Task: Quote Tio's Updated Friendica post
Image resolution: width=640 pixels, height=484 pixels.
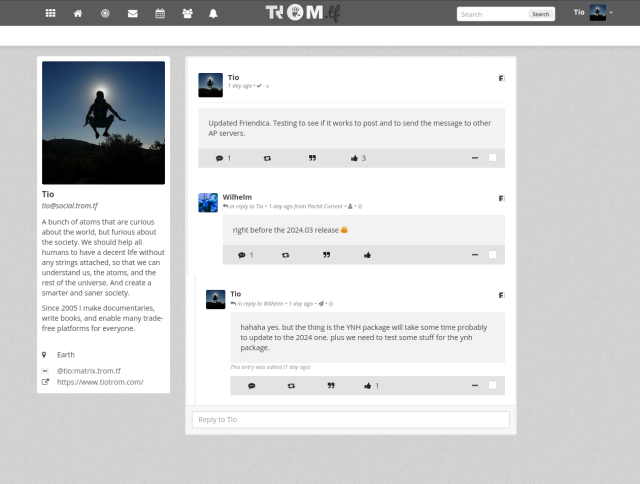Action: click(312, 158)
